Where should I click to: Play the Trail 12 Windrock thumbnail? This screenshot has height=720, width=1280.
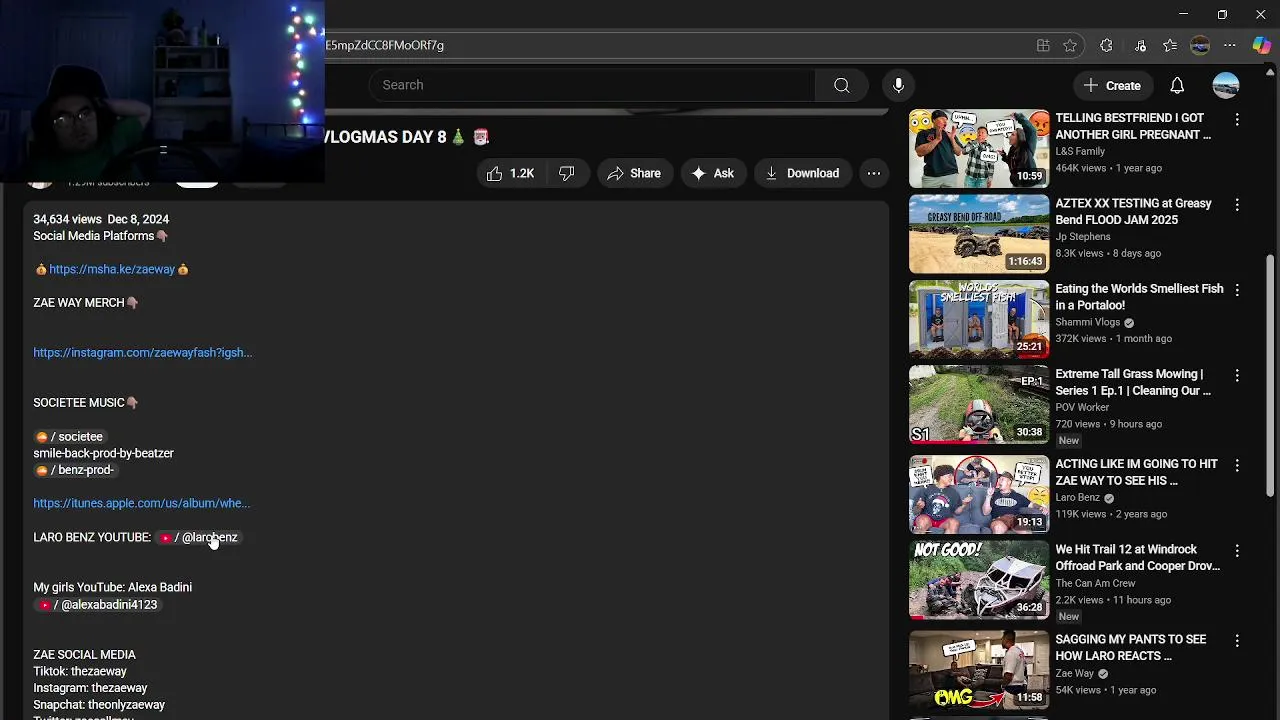[x=979, y=579]
